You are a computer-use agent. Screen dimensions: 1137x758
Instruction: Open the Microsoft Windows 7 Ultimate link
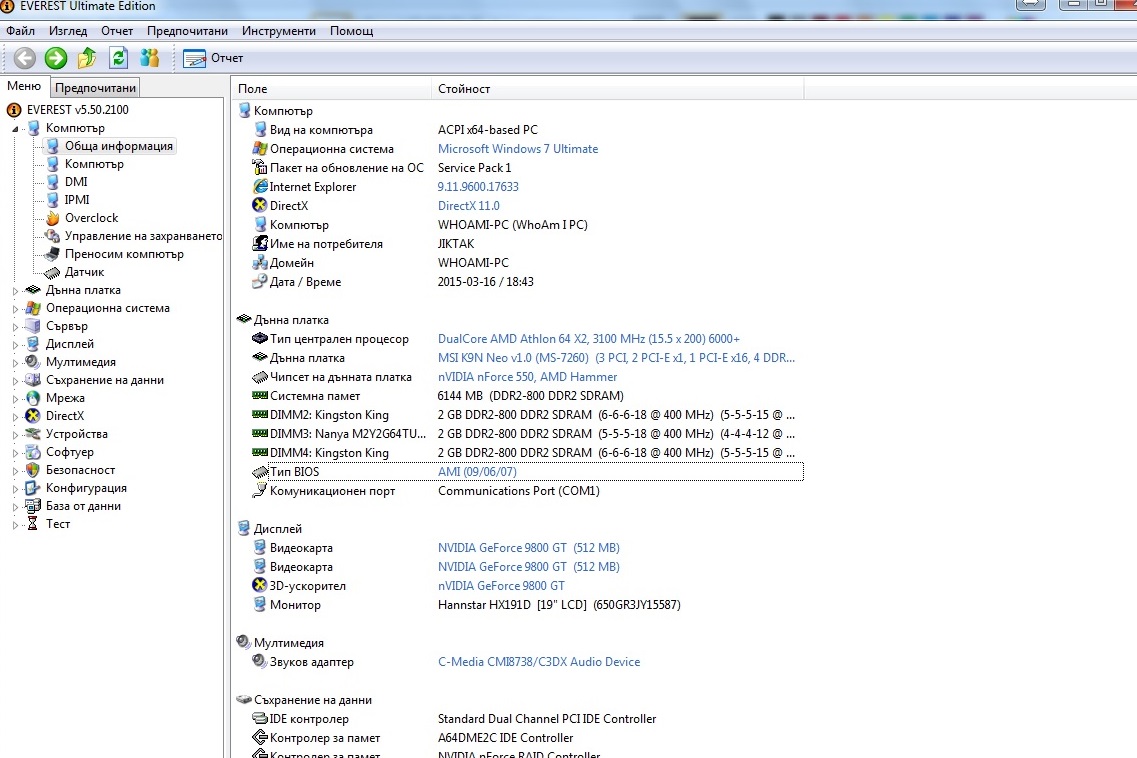click(518, 149)
